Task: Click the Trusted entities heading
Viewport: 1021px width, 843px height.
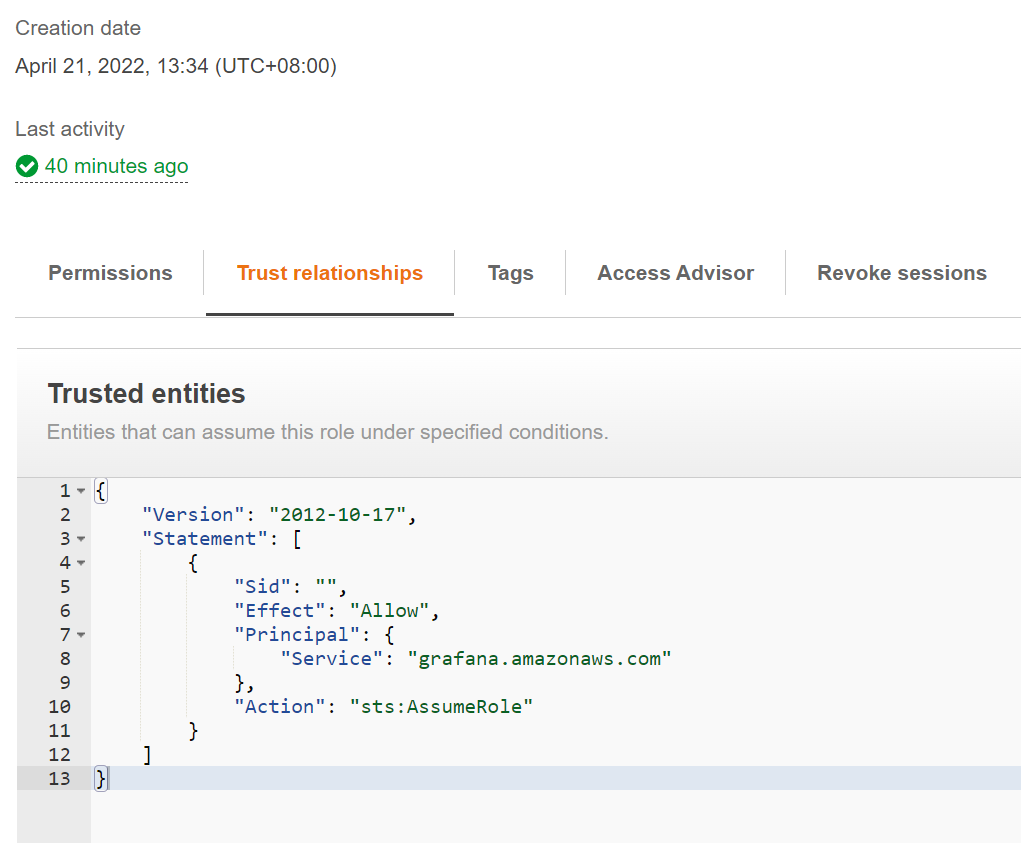Action: click(x=146, y=394)
